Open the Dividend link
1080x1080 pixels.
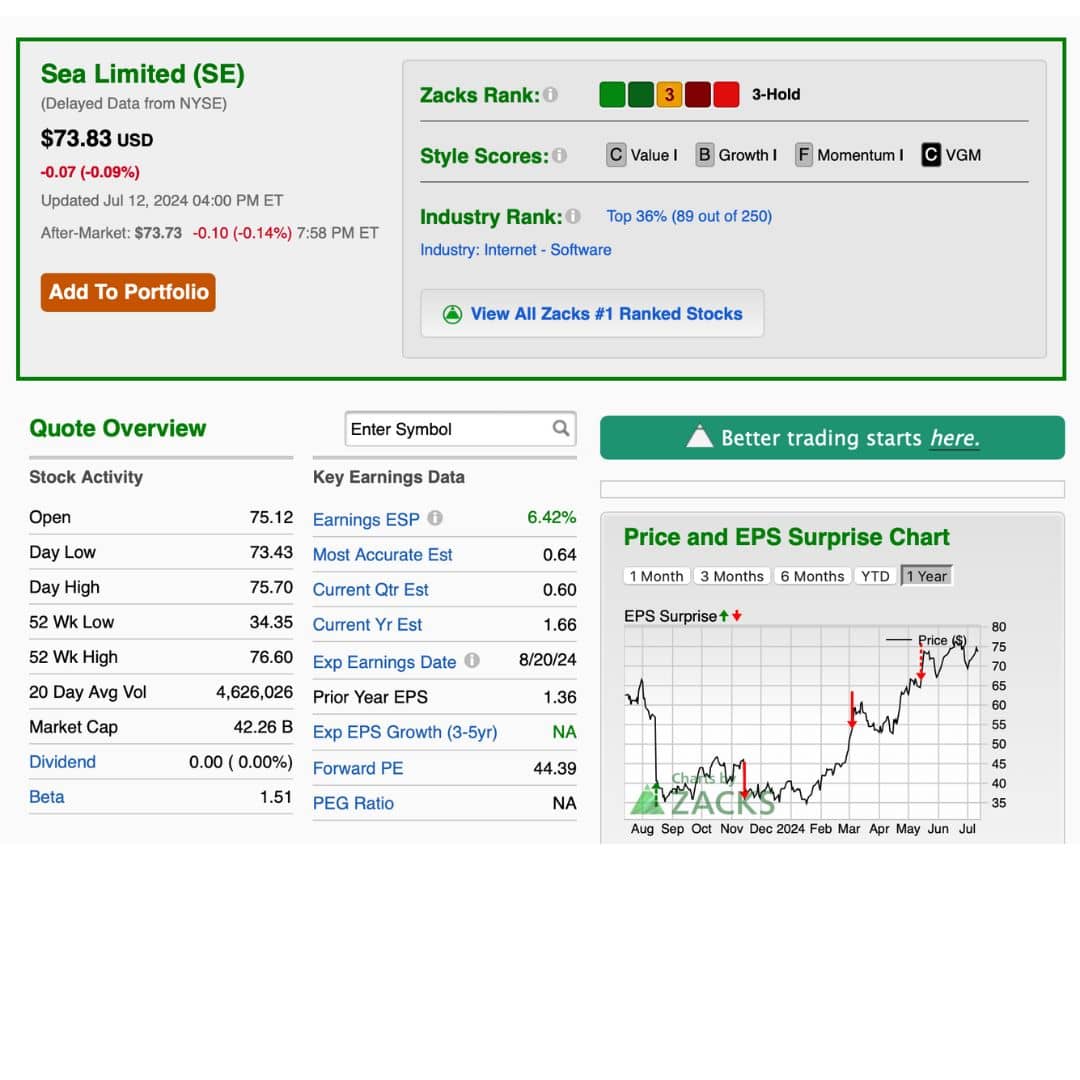click(63, 762)
